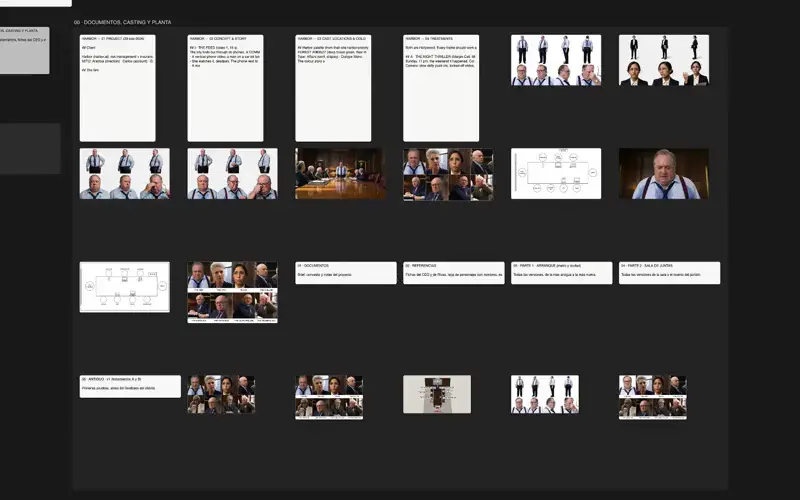Select the boardroom scene photo thumbnail
The height and width of the screenshot is (500, 800).
pos(340,173)
